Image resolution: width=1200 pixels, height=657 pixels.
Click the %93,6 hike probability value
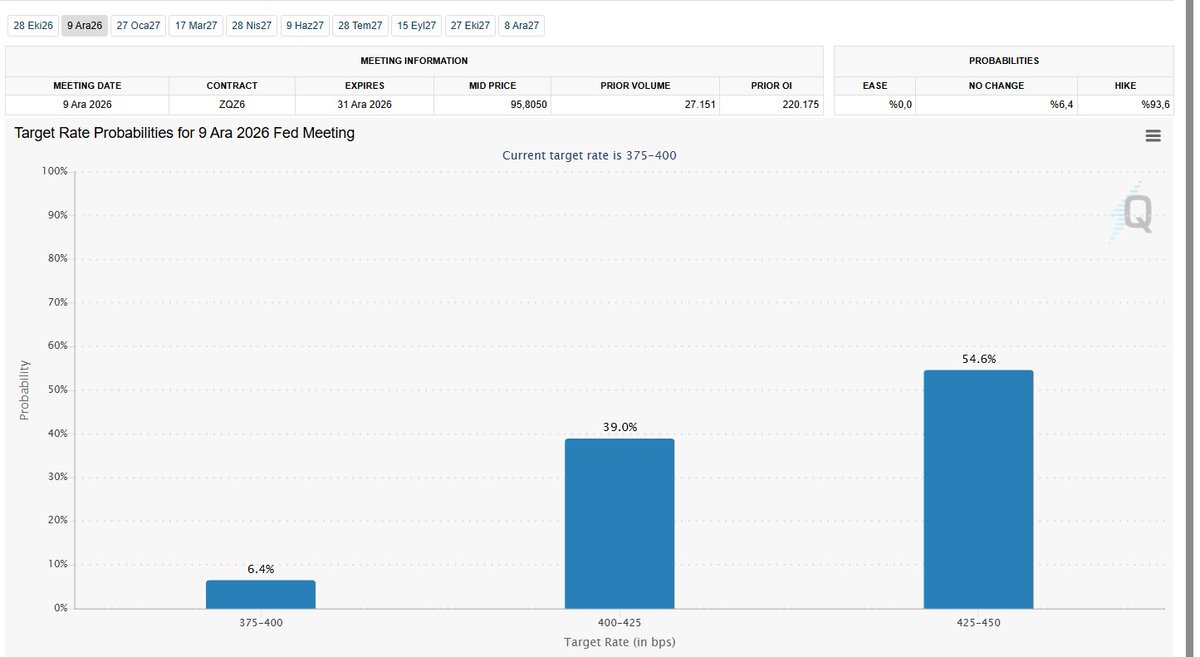1155,105
